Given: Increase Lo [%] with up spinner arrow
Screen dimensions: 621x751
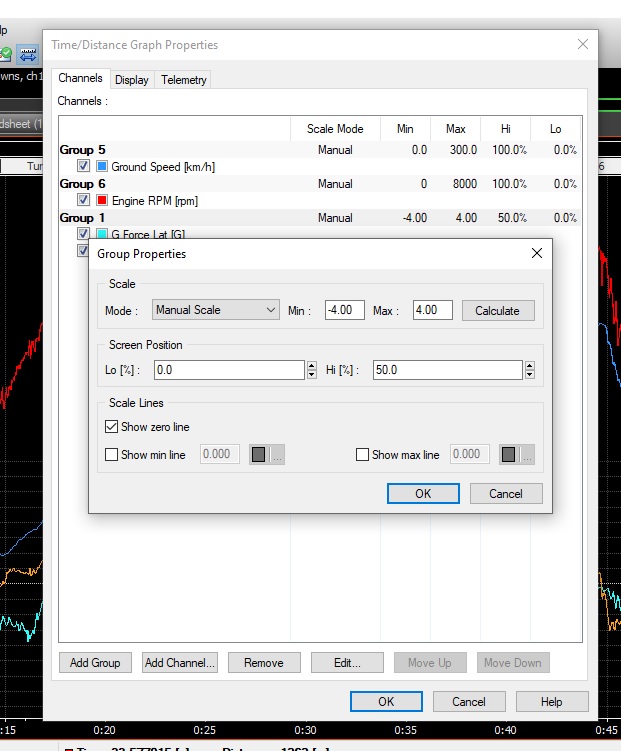Looking at the screenshot, I should (x=312, y=366).
